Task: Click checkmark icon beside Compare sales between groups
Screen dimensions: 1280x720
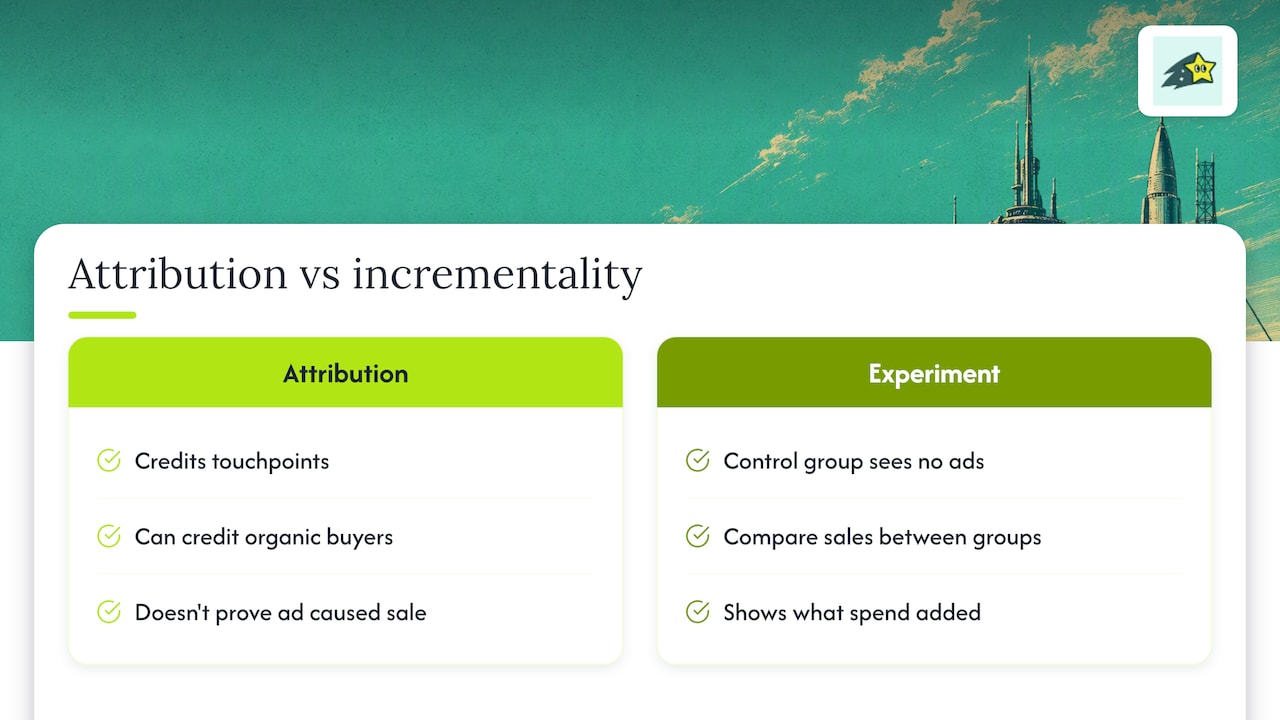Action: click(x=698, y=537)
